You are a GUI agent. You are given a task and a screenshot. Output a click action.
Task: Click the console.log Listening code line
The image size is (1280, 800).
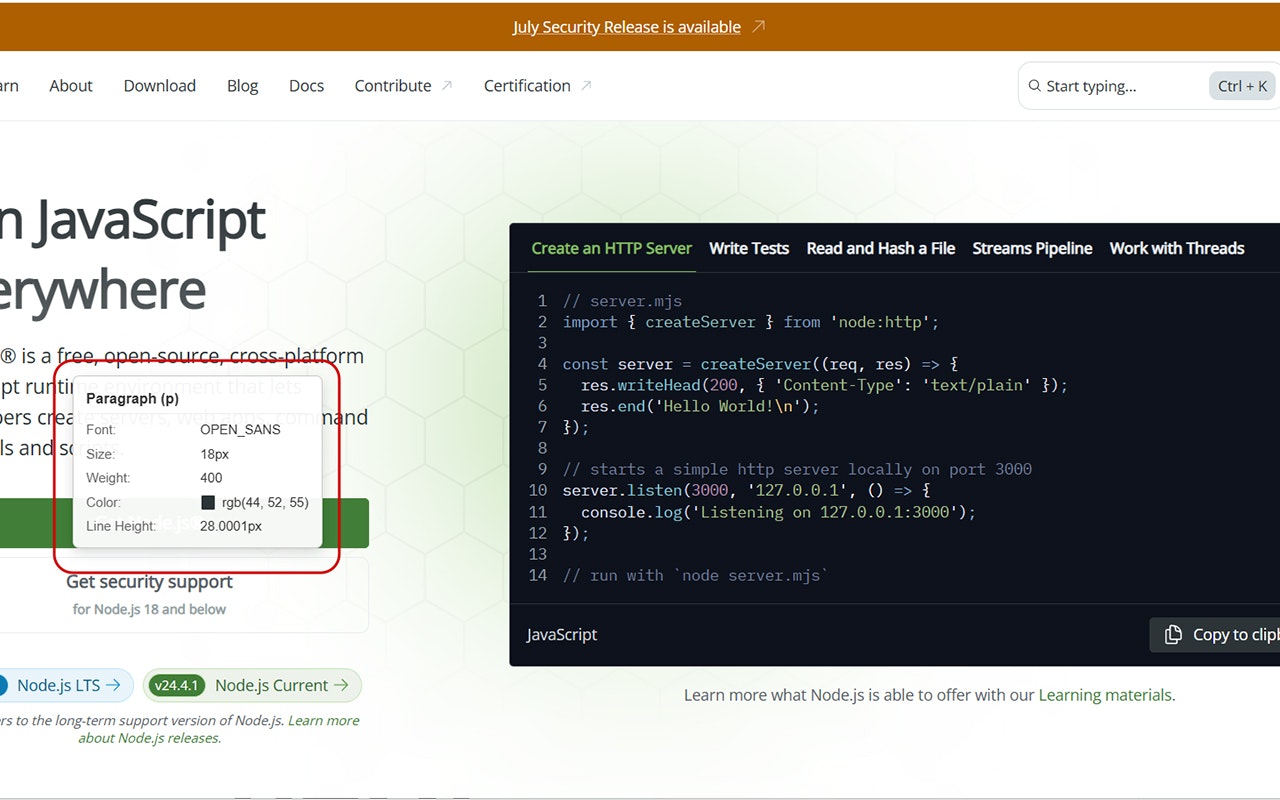[x=778, y=512]
